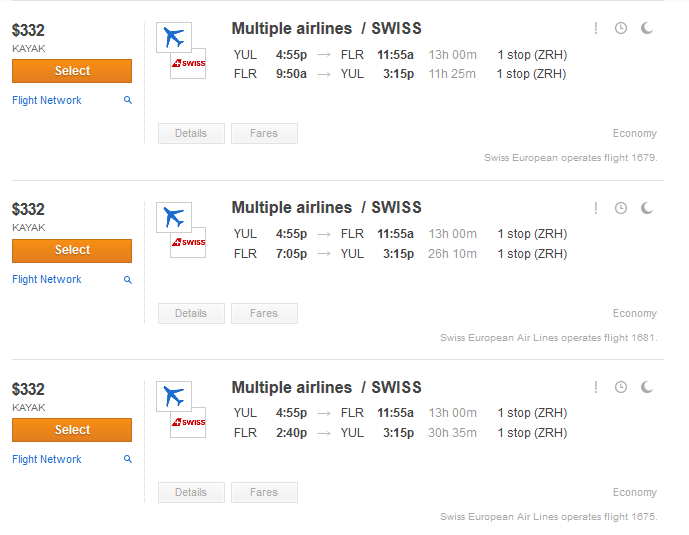The height and width of the screenshot is (535, 689).
Task: Select the flight returning at 9:50a
Action: tap(72, 71)
